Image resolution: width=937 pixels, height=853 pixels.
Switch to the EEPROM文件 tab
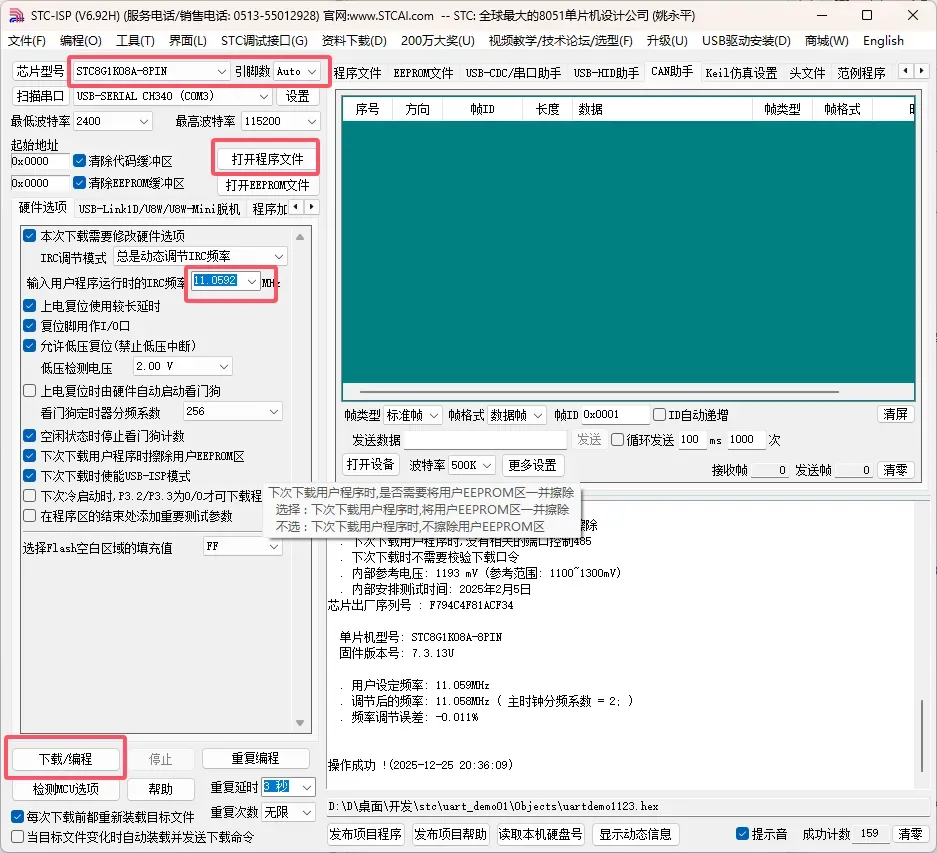click(423, 73)
